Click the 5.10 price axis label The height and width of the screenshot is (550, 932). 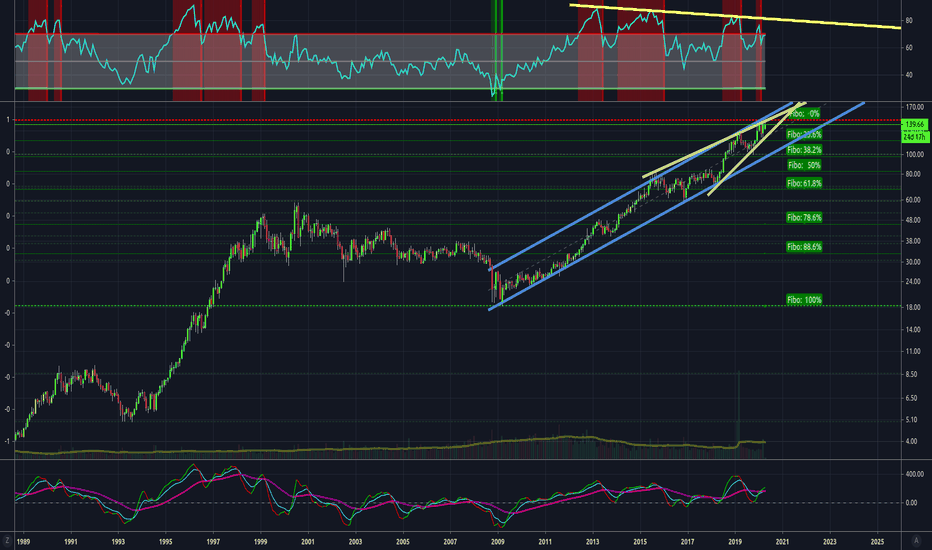(913, 420)
